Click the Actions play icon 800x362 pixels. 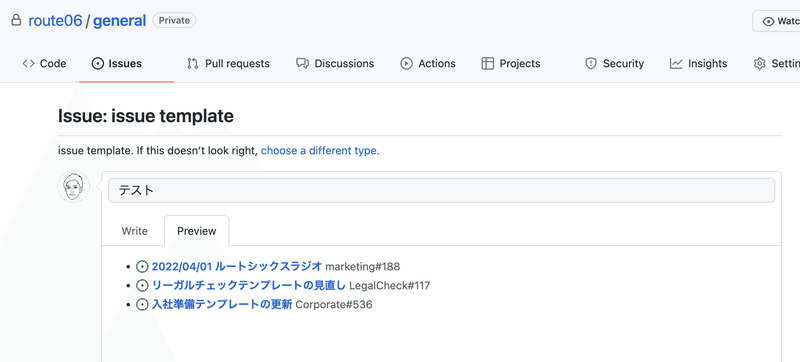[406, 64]
